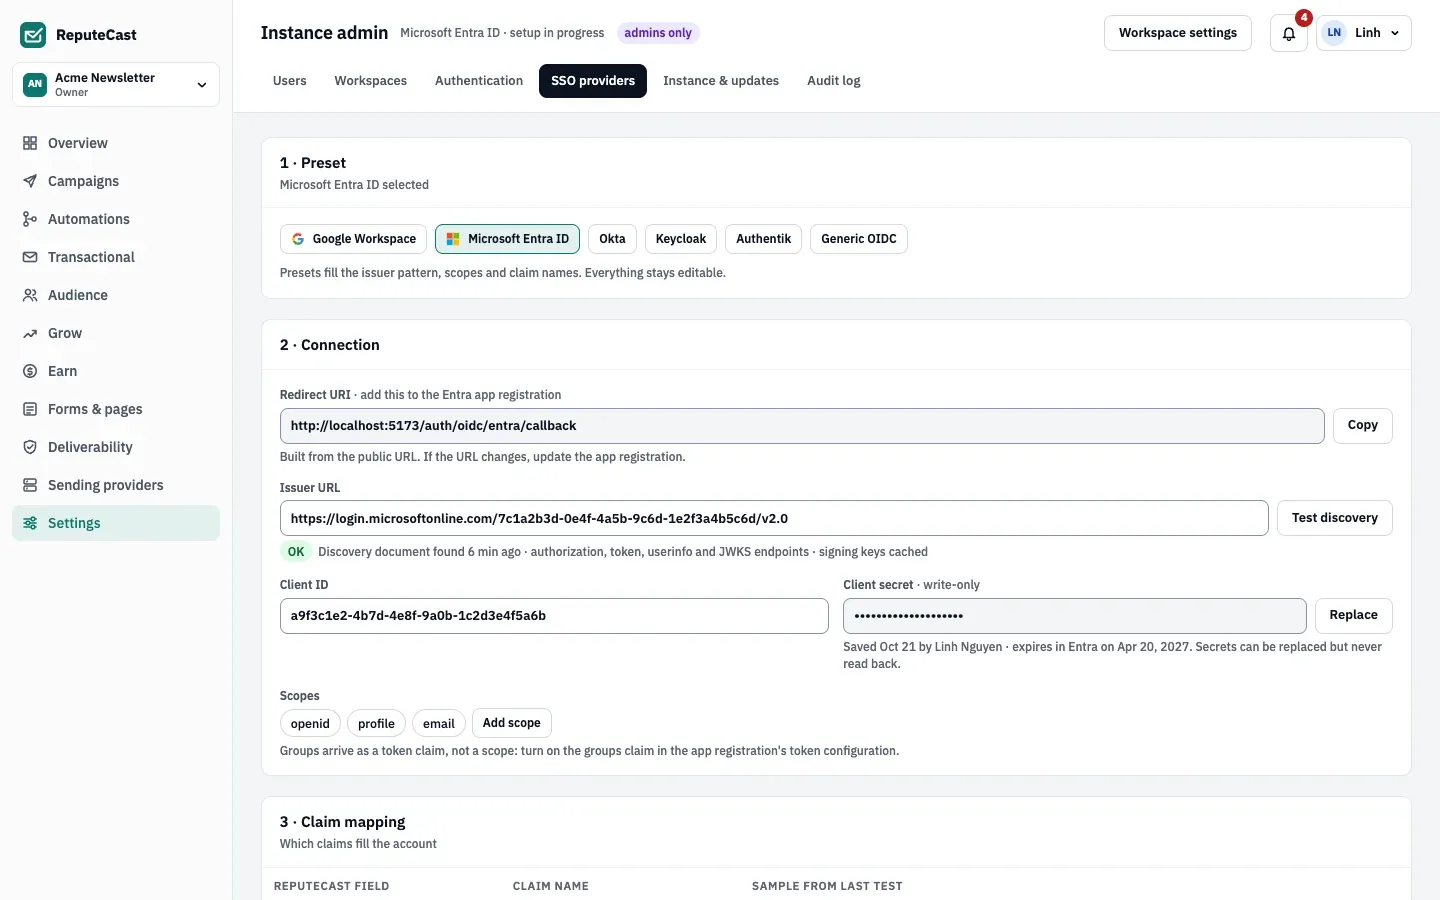Click Test discovery button
The width and height of the screenshot is (1440, 900).
pos(1335,518)
